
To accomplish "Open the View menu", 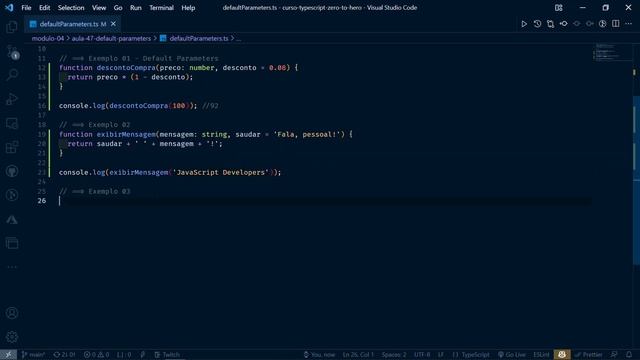I will click(99, 8).
